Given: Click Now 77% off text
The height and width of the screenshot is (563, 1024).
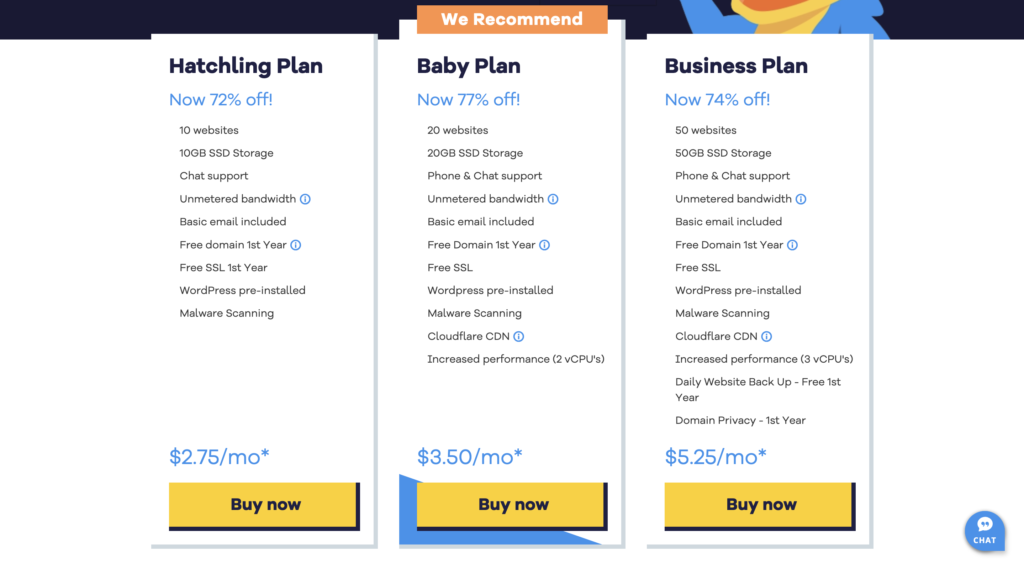Looking at the screenshot, I should point(468,99).
